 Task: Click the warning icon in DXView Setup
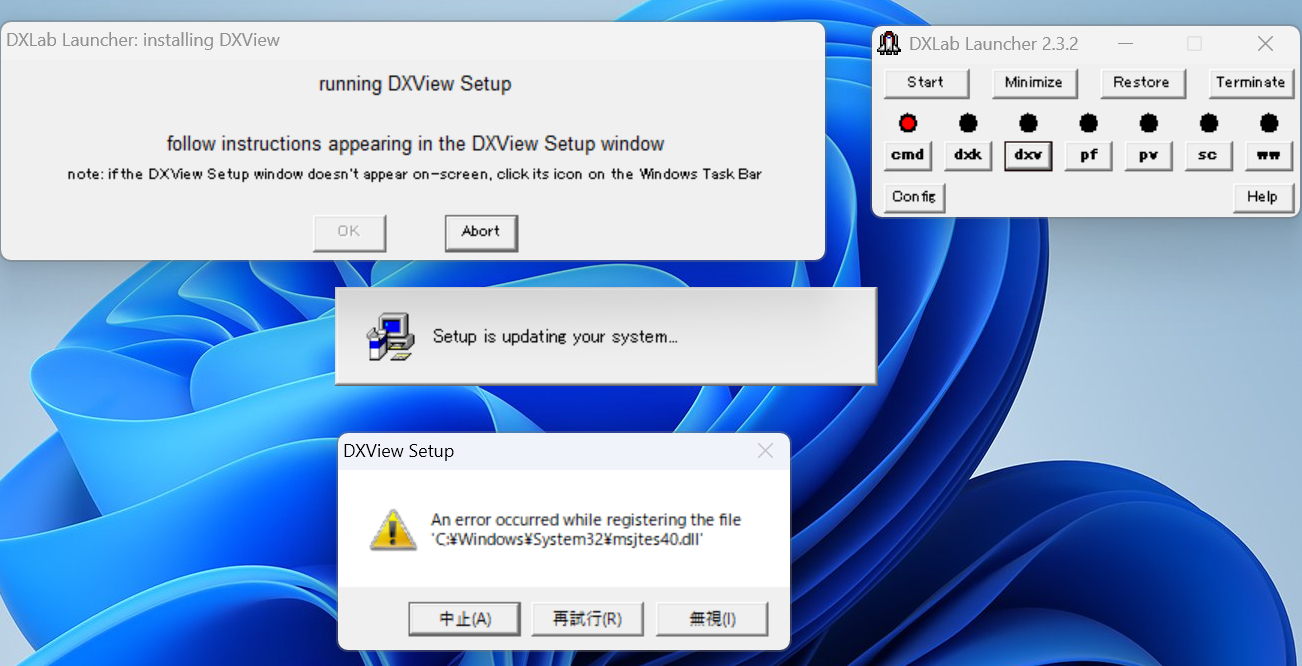click(393, 530)
